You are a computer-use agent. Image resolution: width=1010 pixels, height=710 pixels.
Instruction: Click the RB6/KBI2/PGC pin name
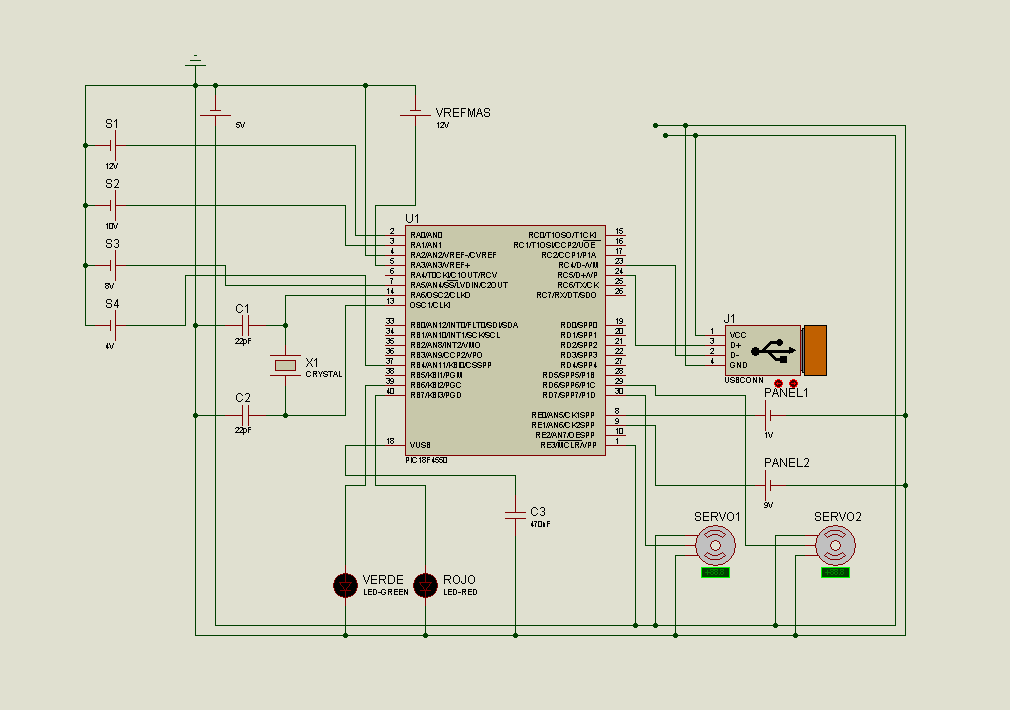tap(435, 385)
